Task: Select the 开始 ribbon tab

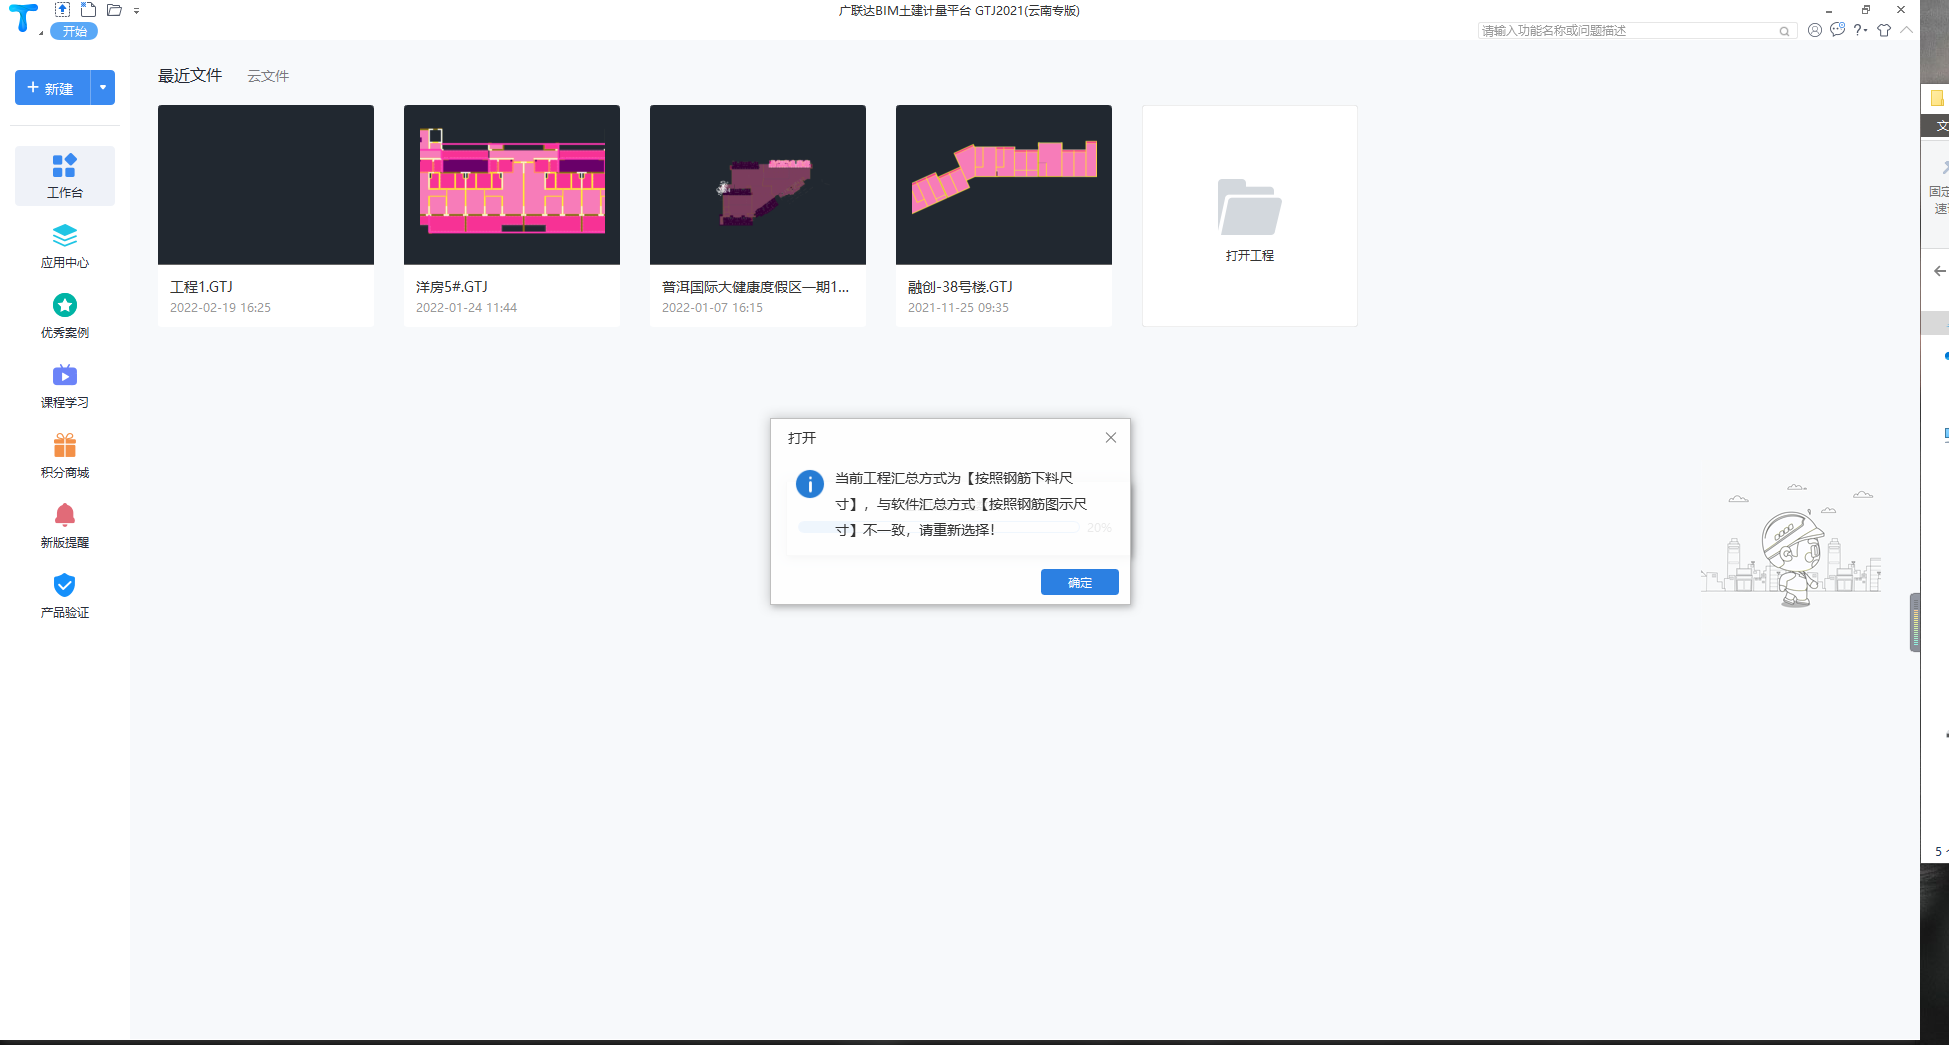Action: 75,31
